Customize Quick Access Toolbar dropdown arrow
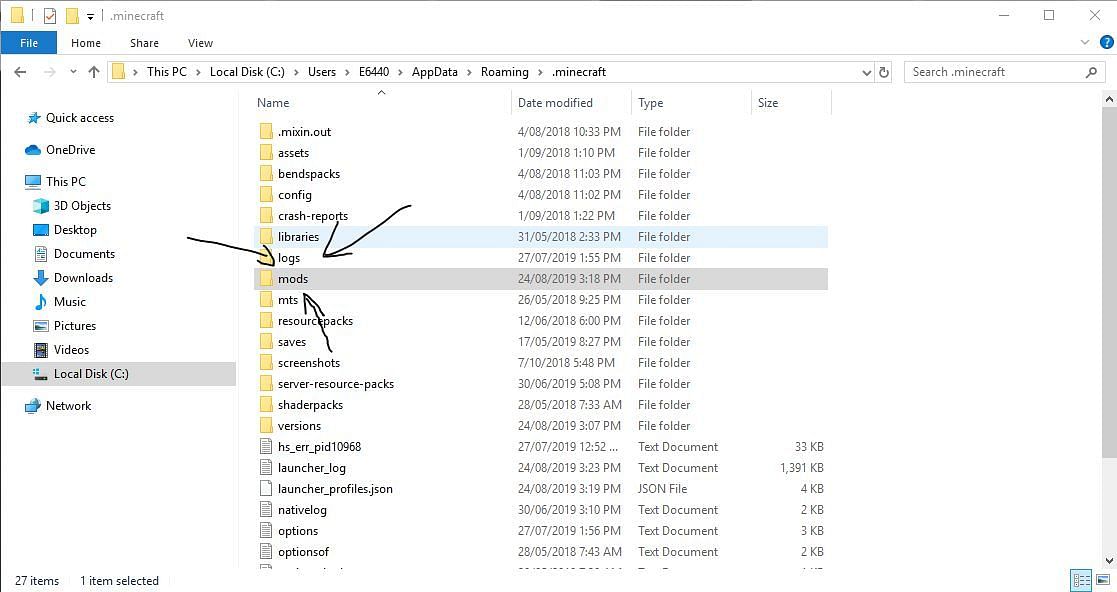 pos(90,16)
